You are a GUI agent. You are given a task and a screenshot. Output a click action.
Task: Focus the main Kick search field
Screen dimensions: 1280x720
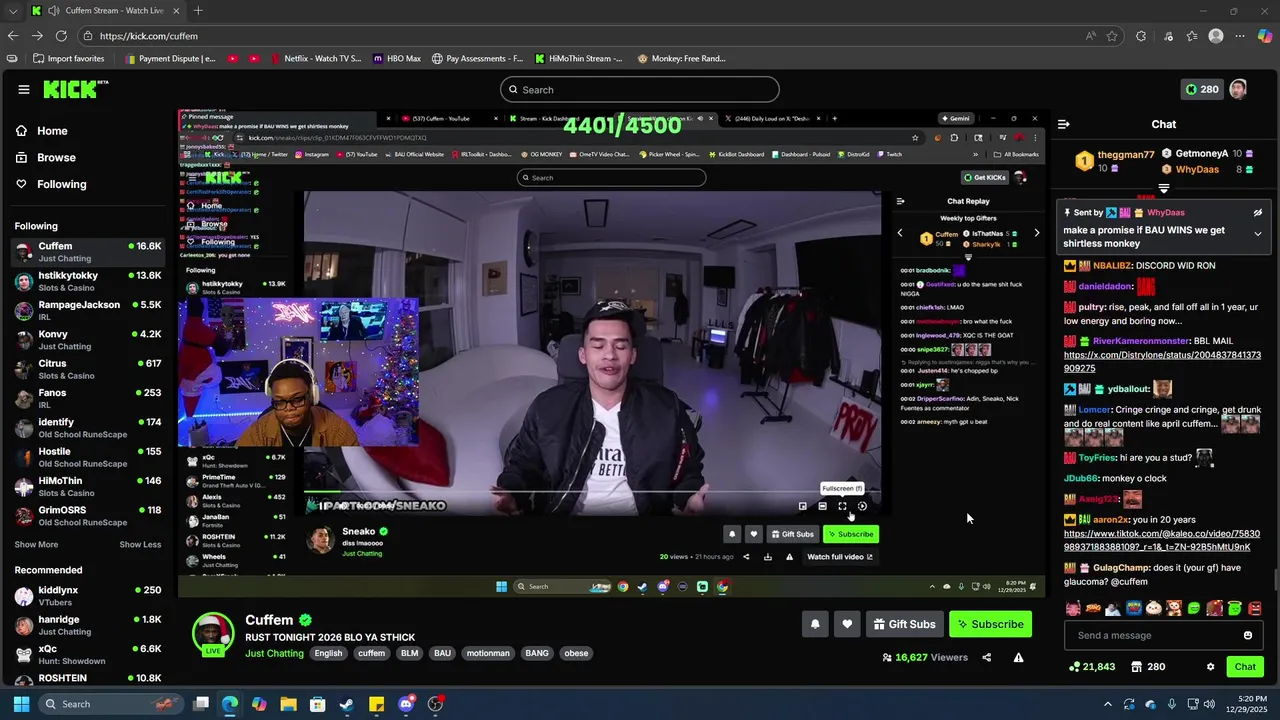tap(640, 90)
